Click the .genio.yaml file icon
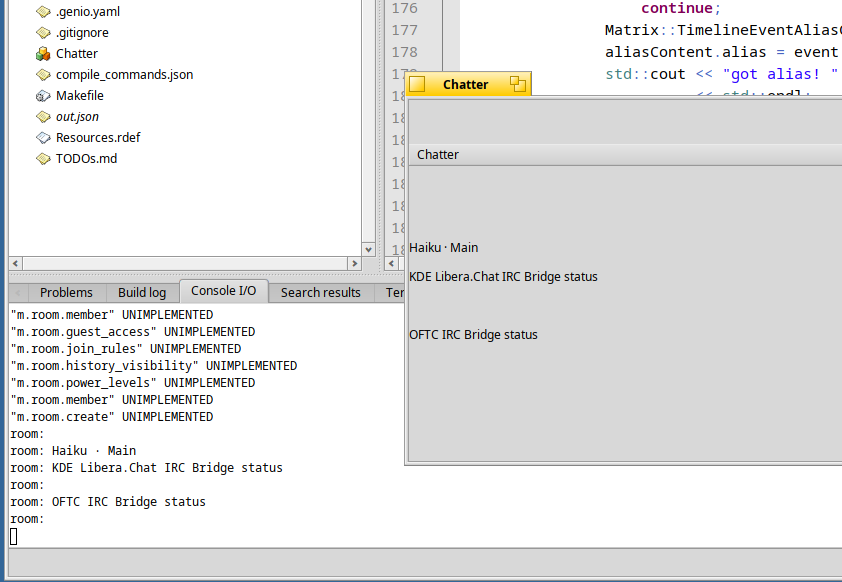This screenshot has width=842, height=582. tap(43, 11)
